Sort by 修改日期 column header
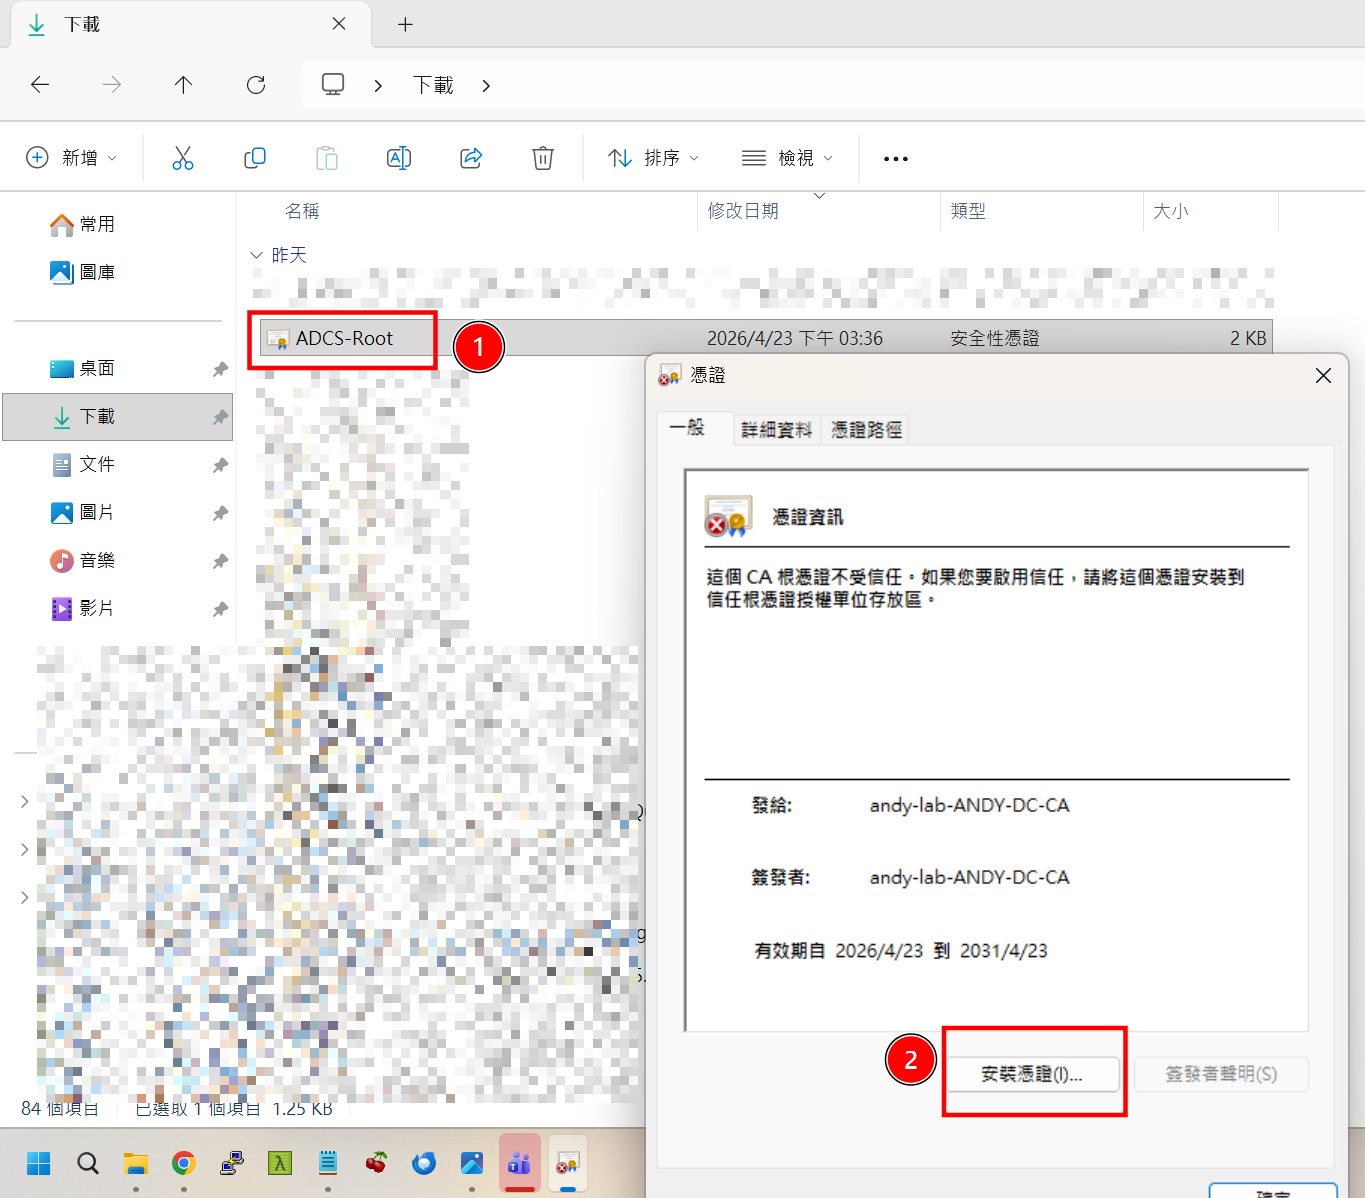Image resolution: width=1365 pixels, height=1198 pixels. tap(743, 211)
